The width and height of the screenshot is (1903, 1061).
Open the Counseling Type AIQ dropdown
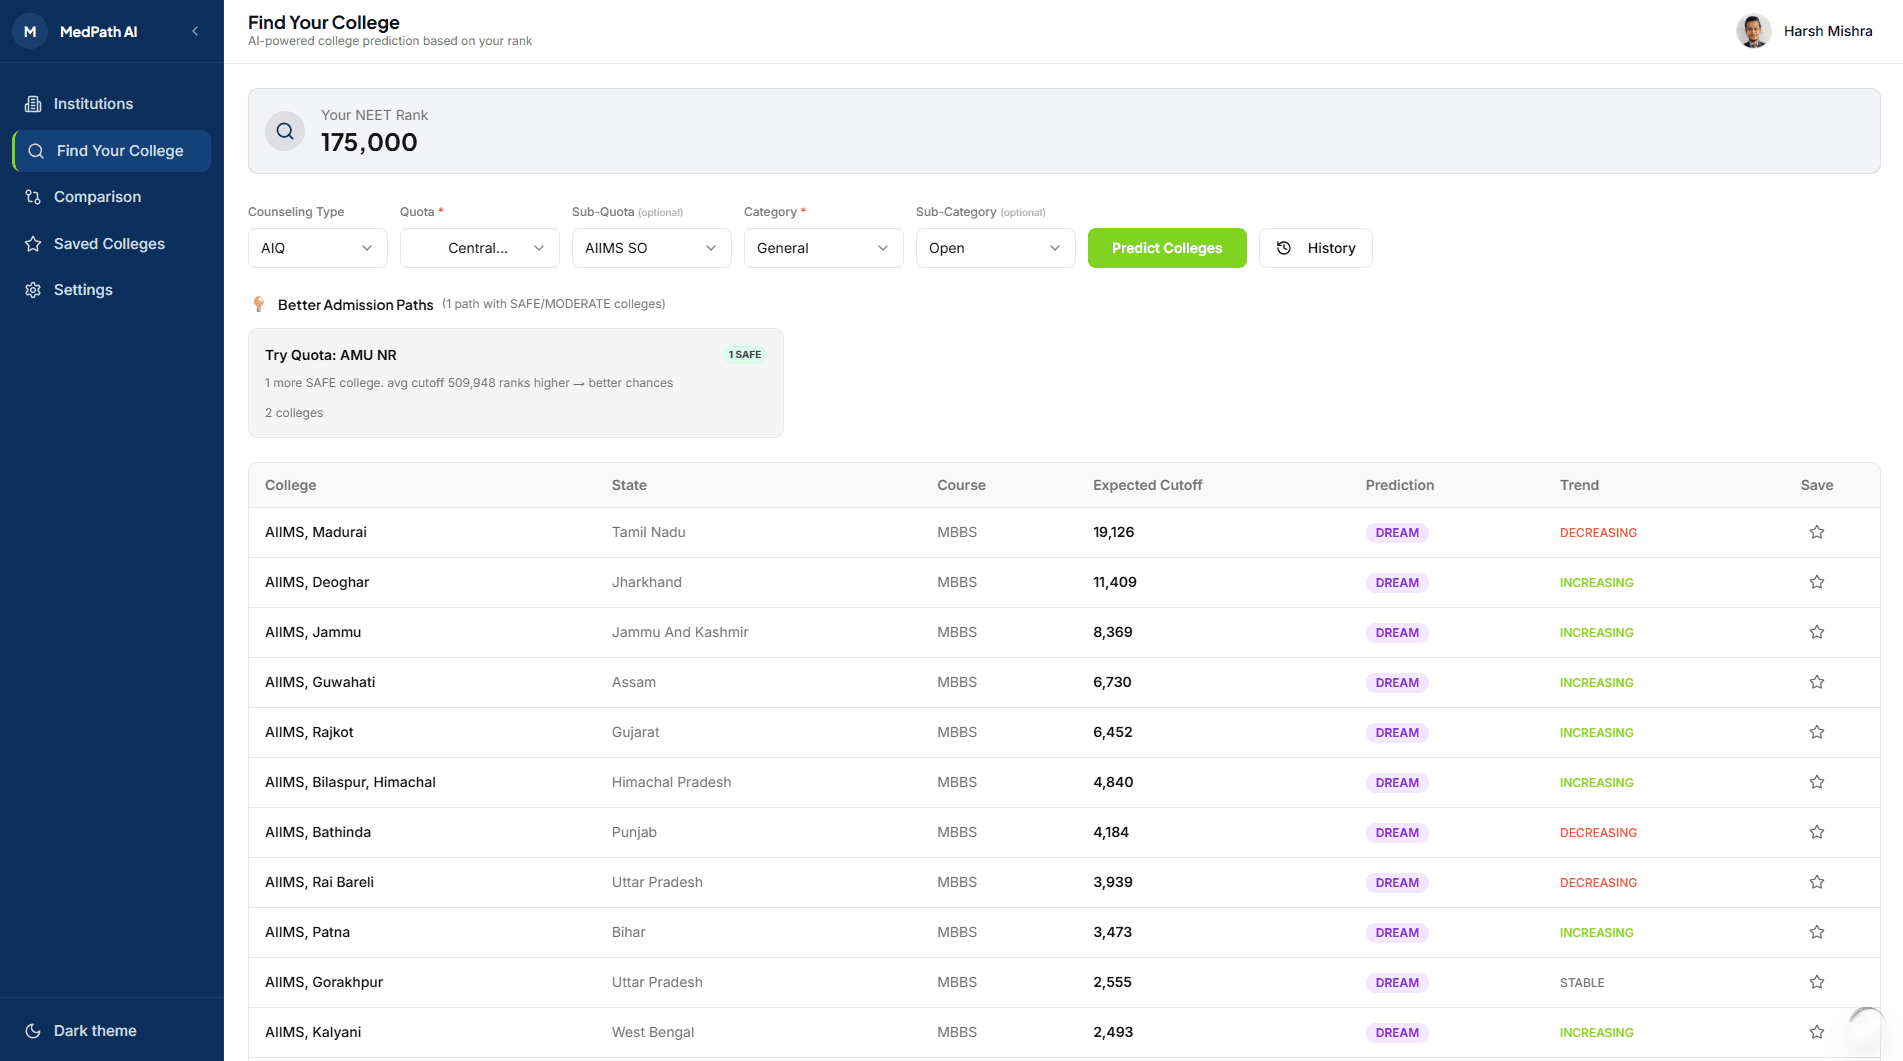pyautogui.click(x=317, y=248)
